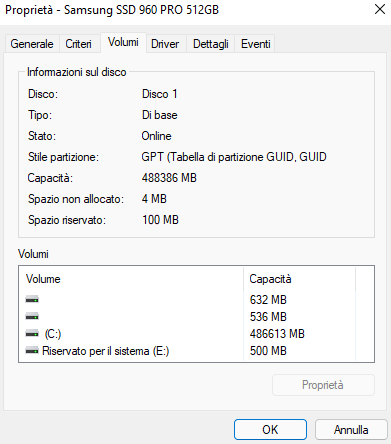The width and height of the screenshot is (391, 444).
Task: Confirm the dialog with OK
Action: point(270,430)
